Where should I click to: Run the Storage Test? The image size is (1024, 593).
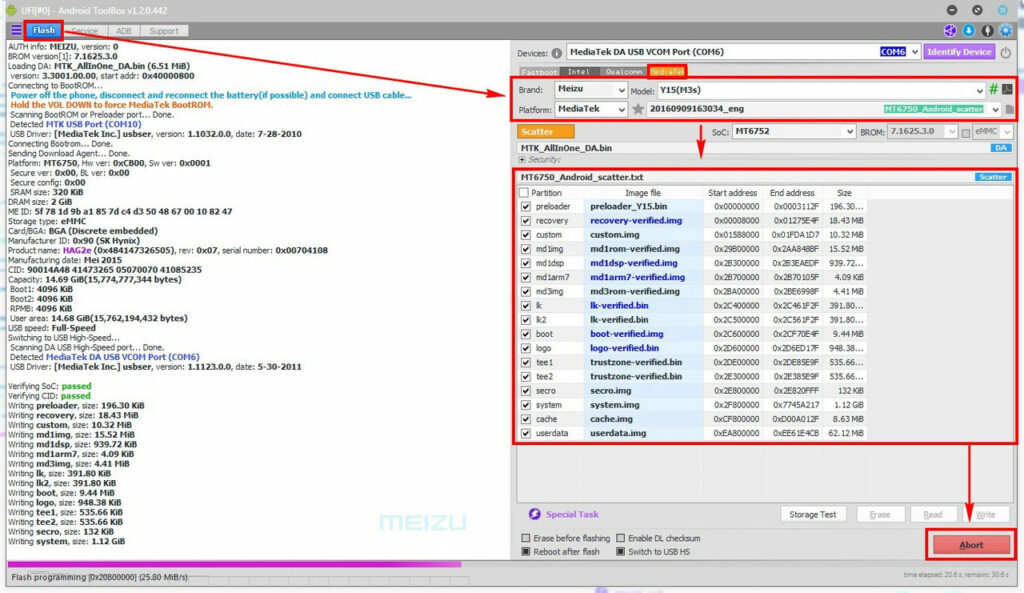[813, 514]
